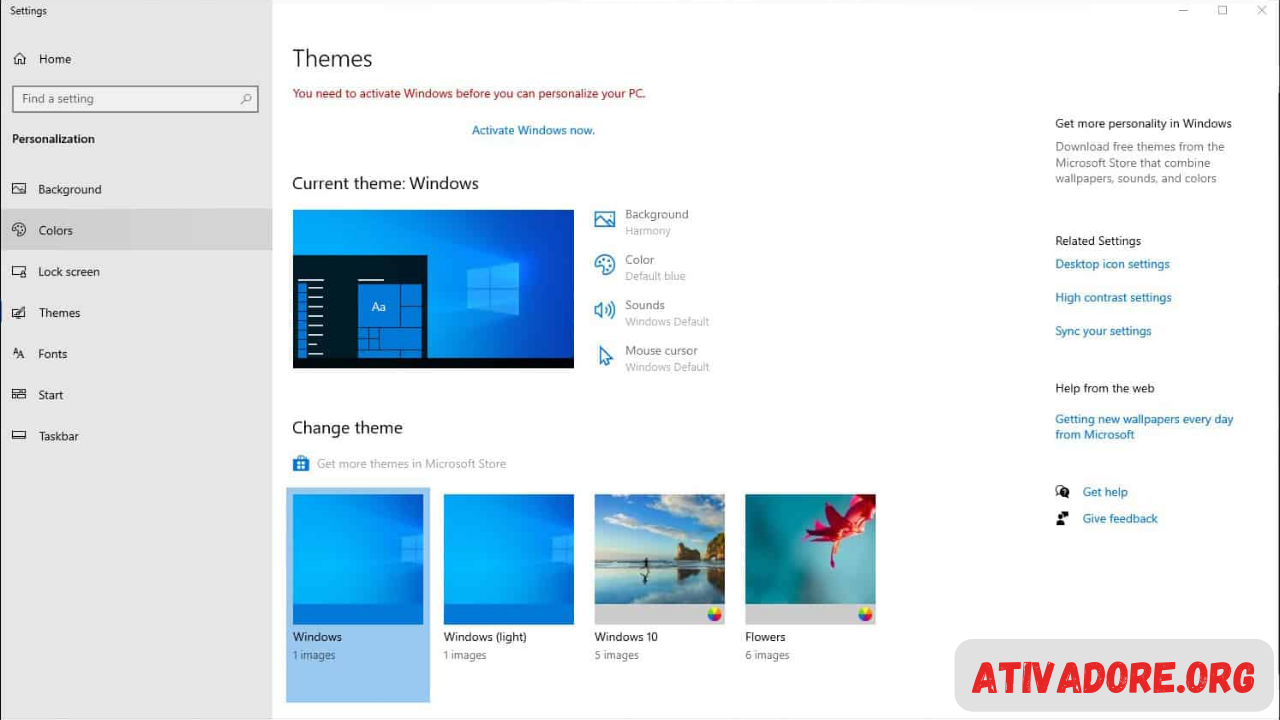Click the color wheel badge on Flowers theme
Viewport: 1280px width, 720px height.
point(865,614)
